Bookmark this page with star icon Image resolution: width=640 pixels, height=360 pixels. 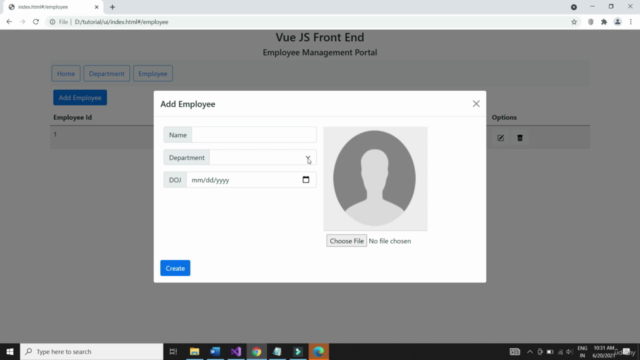(574, 22)
